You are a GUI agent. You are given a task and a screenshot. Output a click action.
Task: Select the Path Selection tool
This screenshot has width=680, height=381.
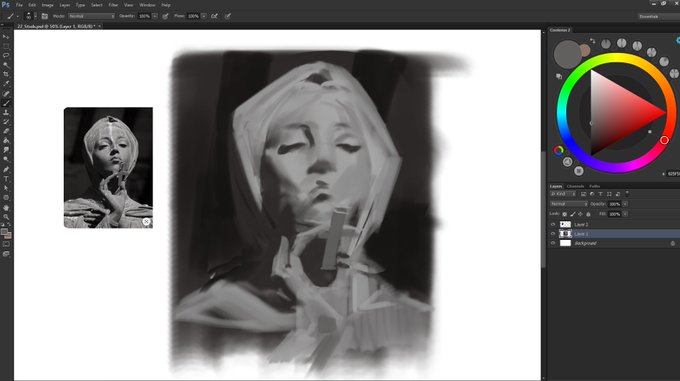[x=6, y=188]
